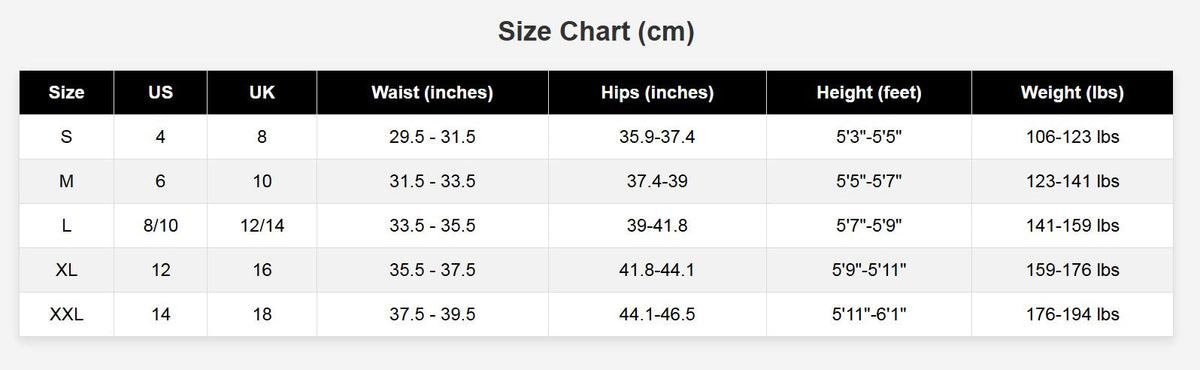
Task: Click weight value 159-176 lbs
Action: click(1072, 270)
